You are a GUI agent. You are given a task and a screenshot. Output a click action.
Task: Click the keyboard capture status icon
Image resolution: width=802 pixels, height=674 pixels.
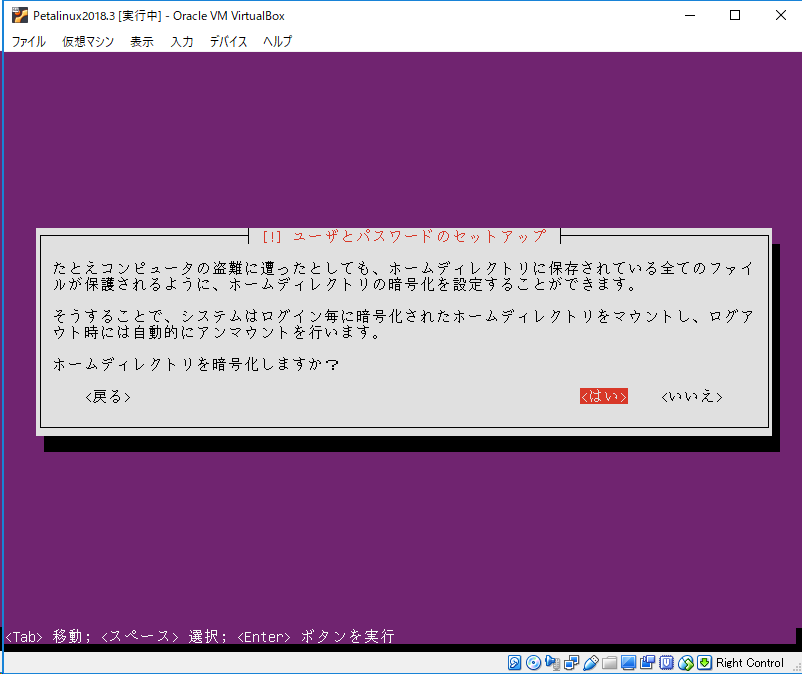point(703,662)
